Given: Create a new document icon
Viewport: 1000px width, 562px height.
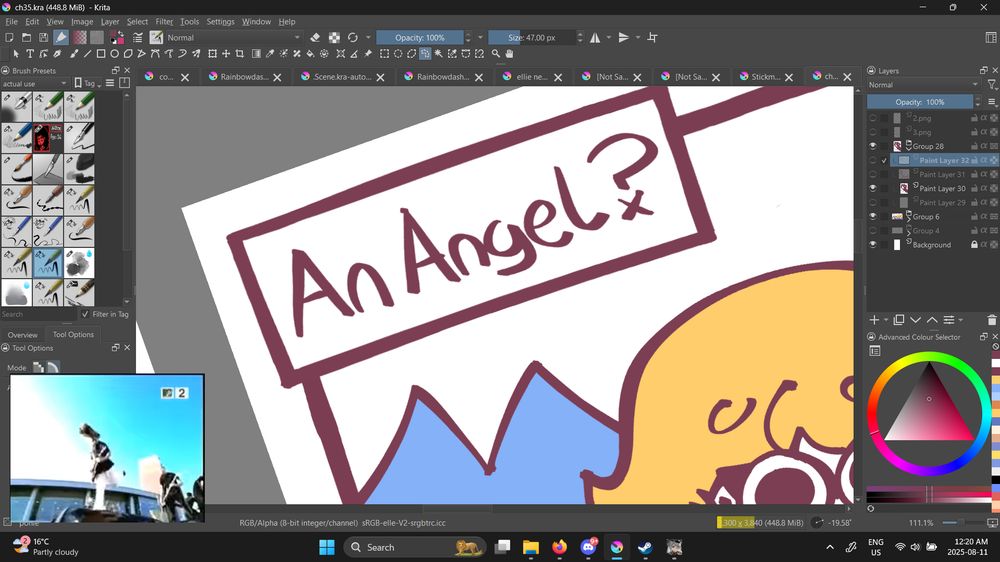Looking at the screenshot, I should [10, 38].
